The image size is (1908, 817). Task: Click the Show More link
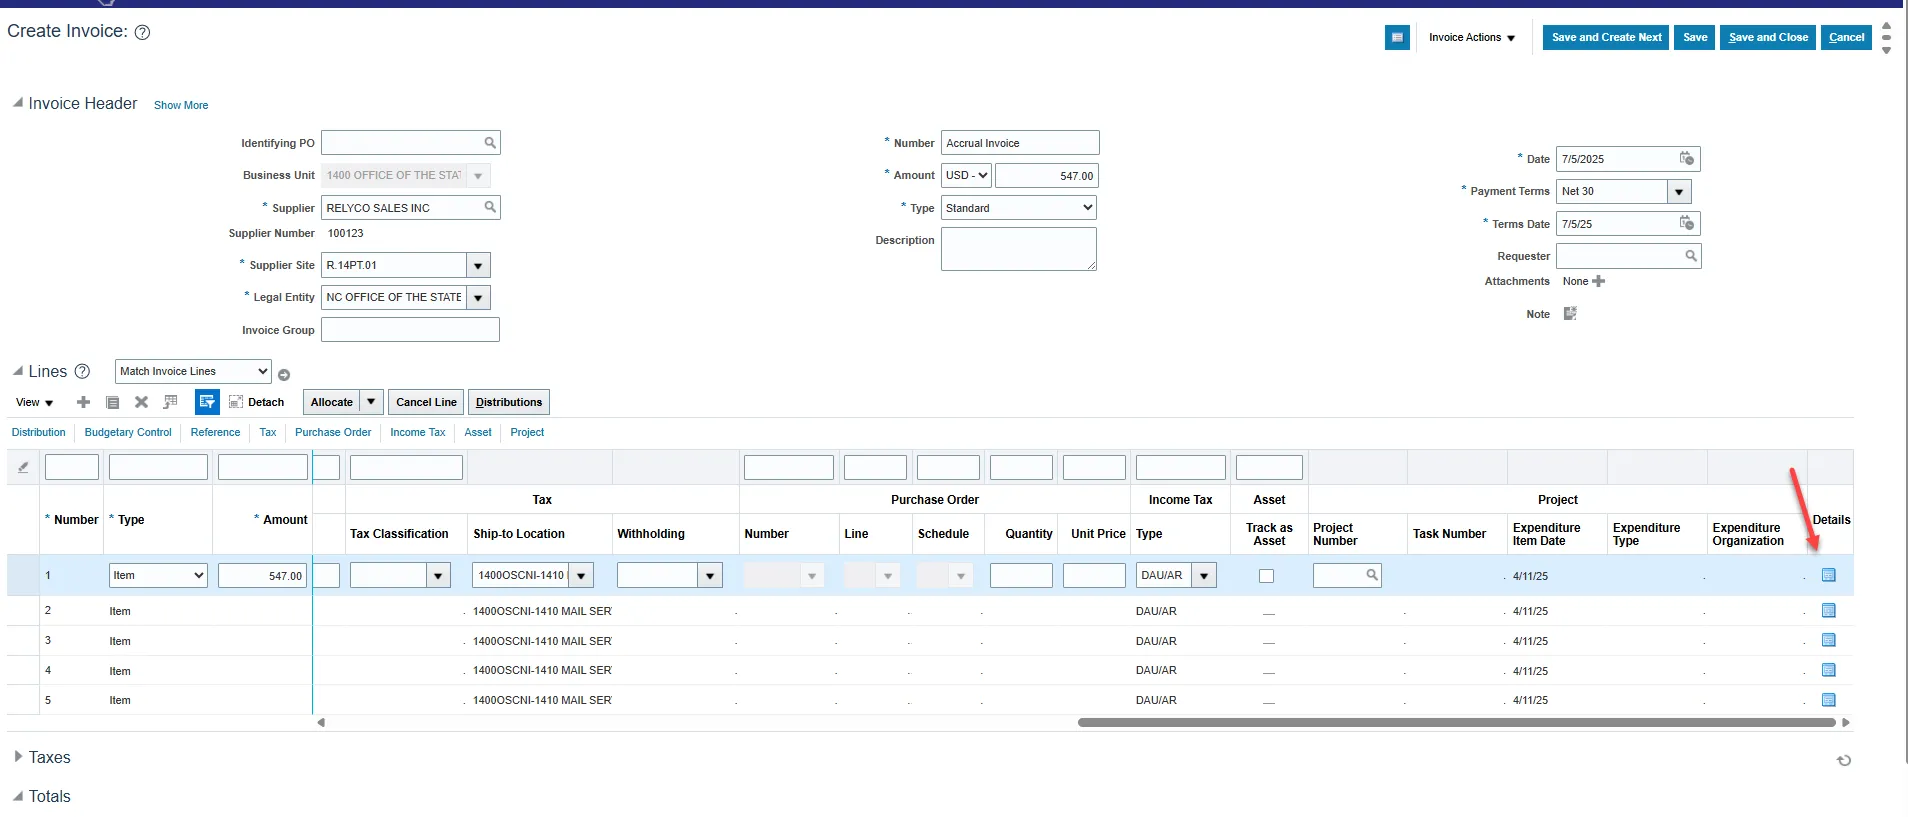(x=181, y=105)
